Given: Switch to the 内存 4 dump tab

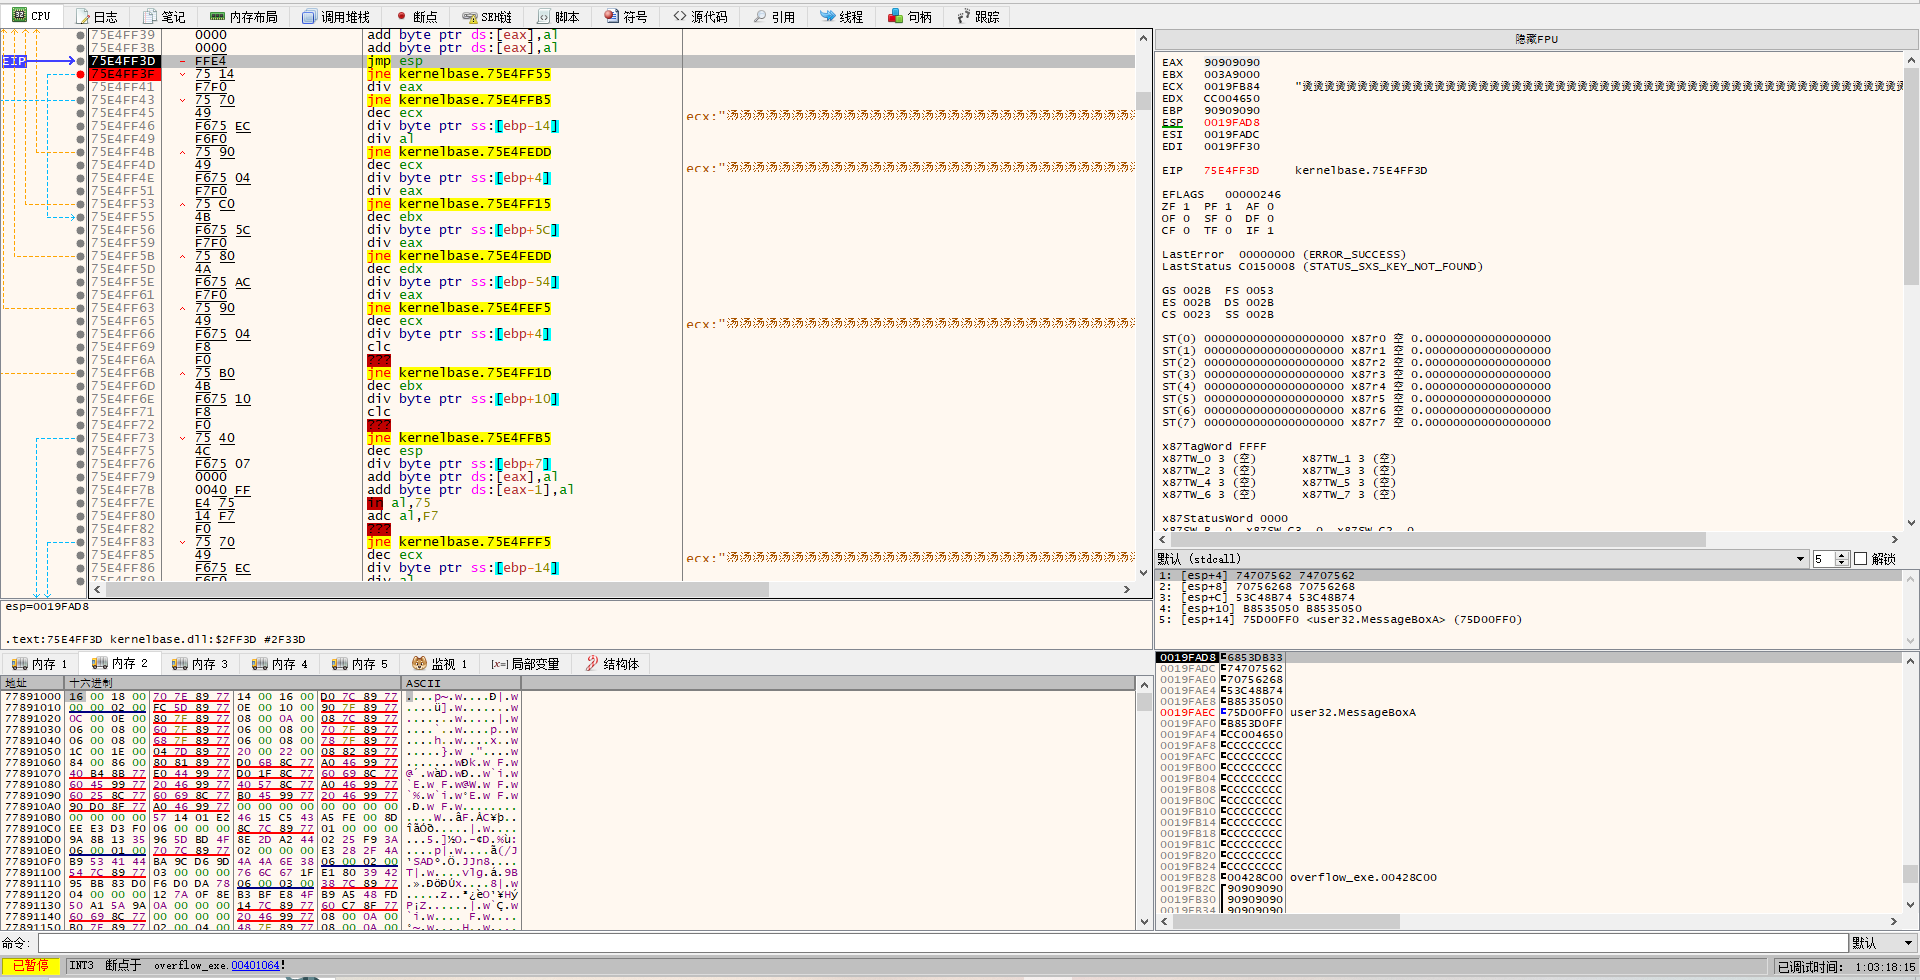Looking at the screenshot, I should (x=280, y=664).
